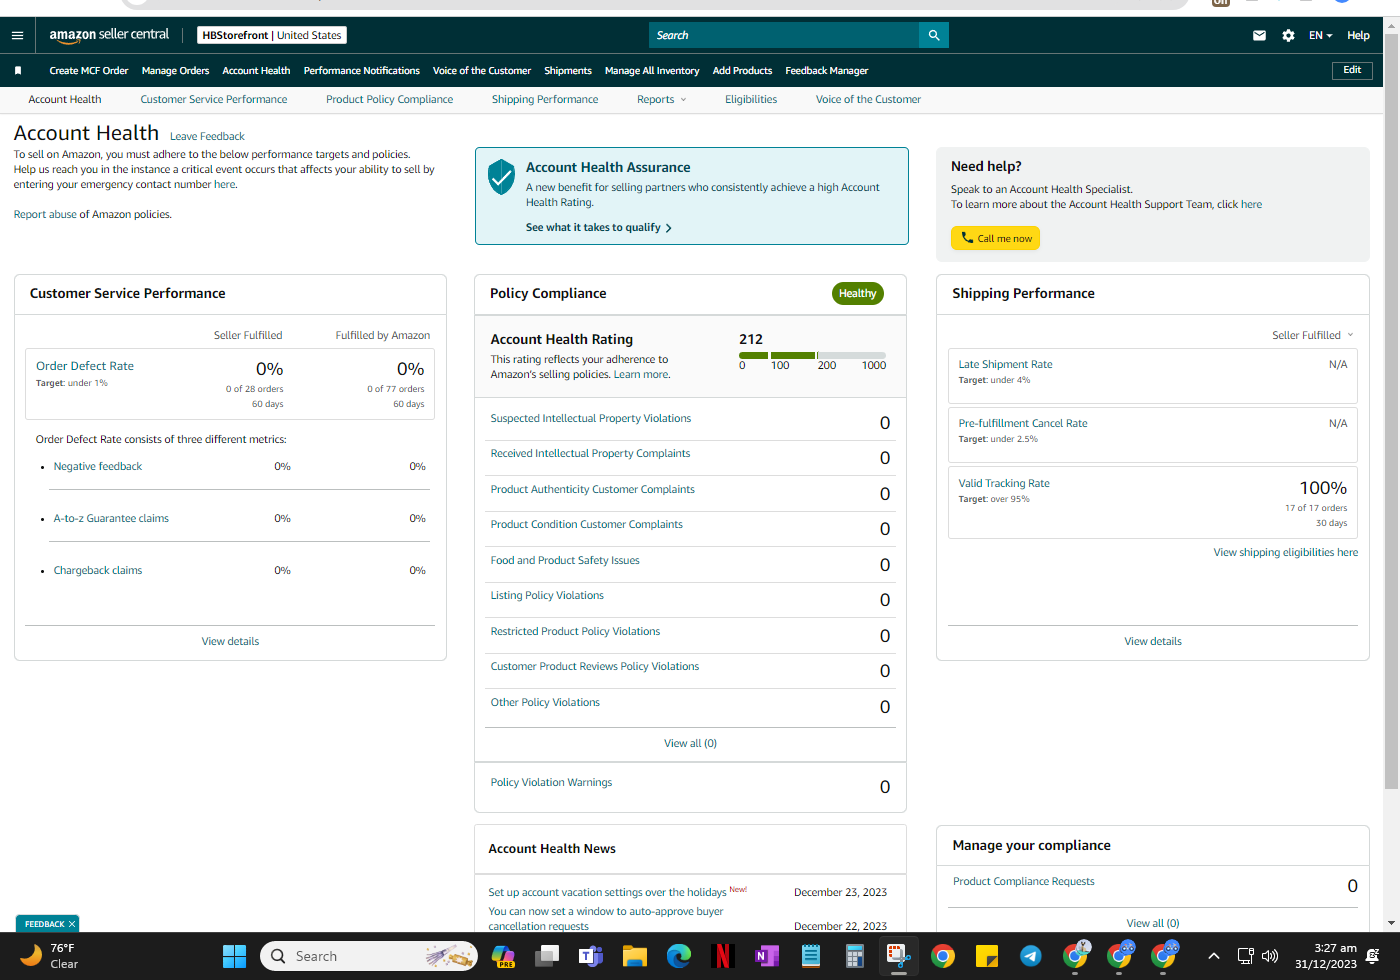This screenshot has width=1400, height=980.
Task: Show hidden system tray icons
Action: click(x=1214, y=956)
